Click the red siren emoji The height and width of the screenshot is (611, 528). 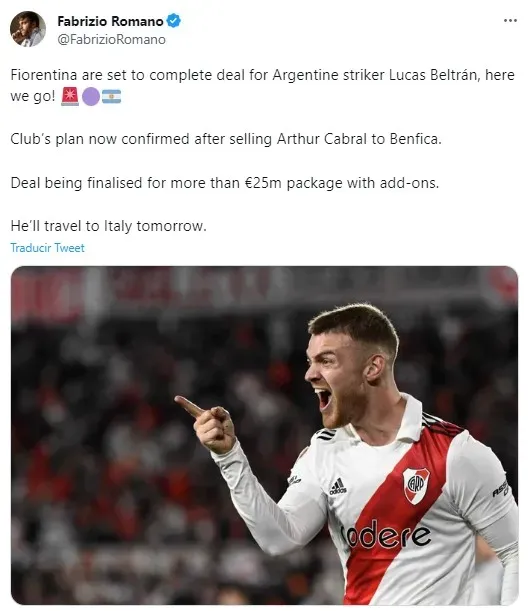pyautogui.click(x=70, y=96)
